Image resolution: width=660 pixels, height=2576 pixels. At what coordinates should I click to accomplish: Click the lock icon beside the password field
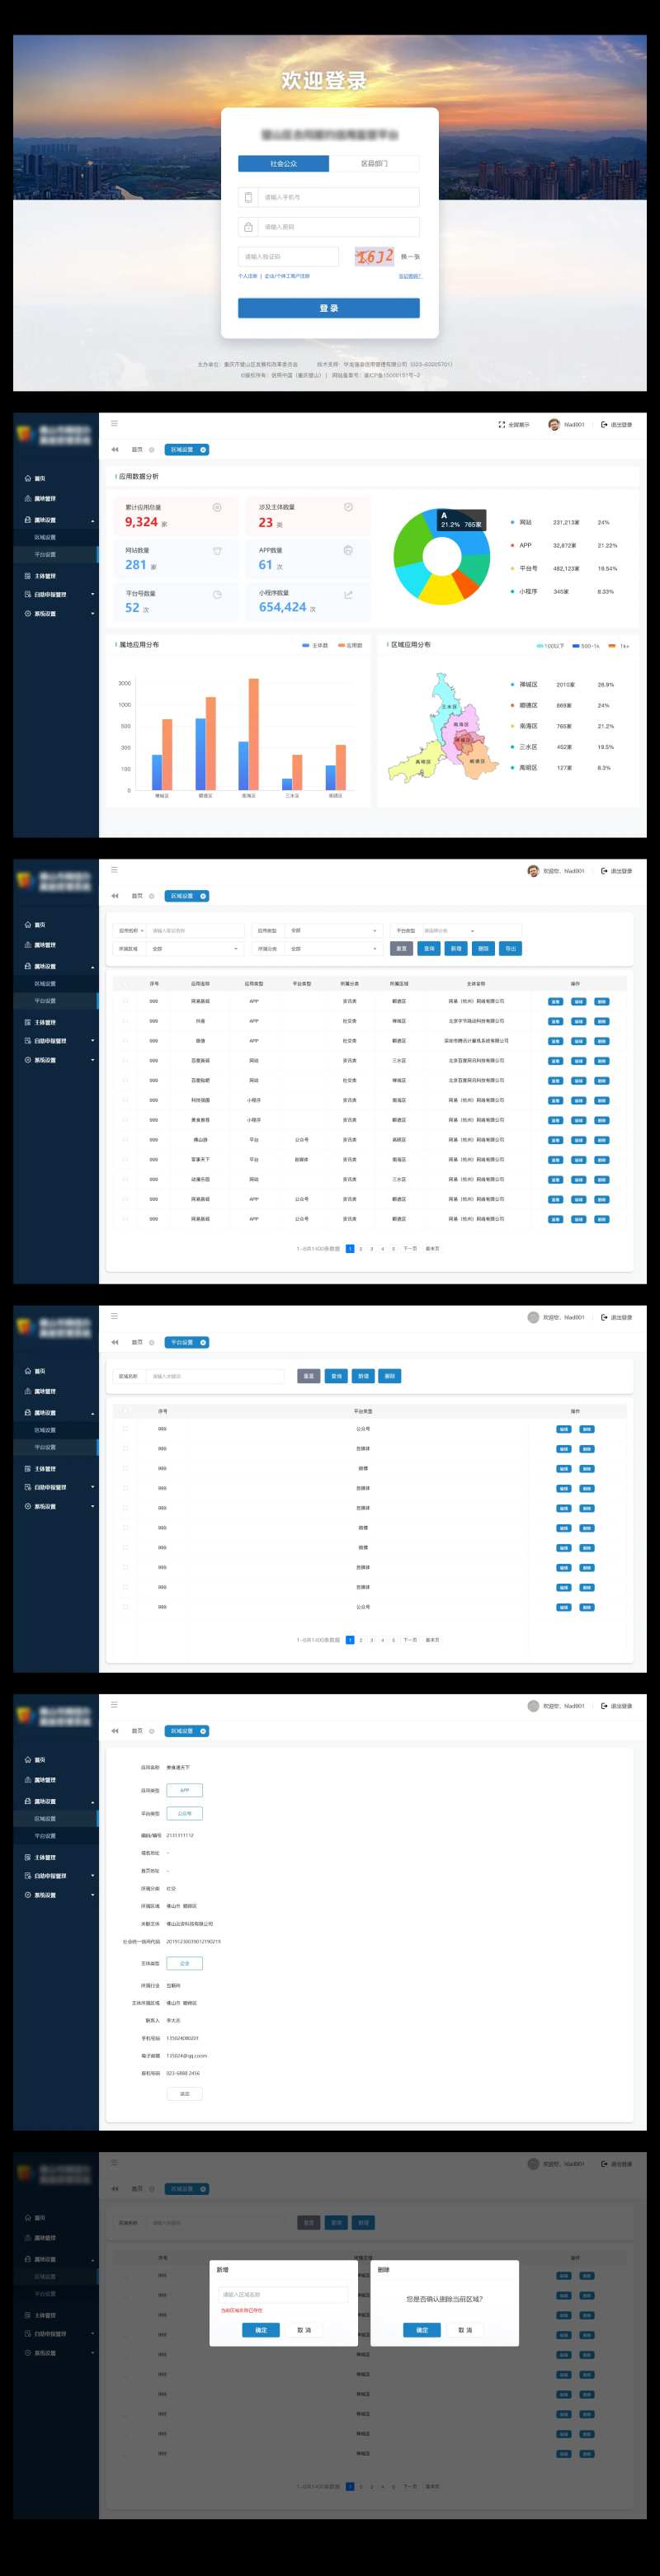[x=248, y=227]
